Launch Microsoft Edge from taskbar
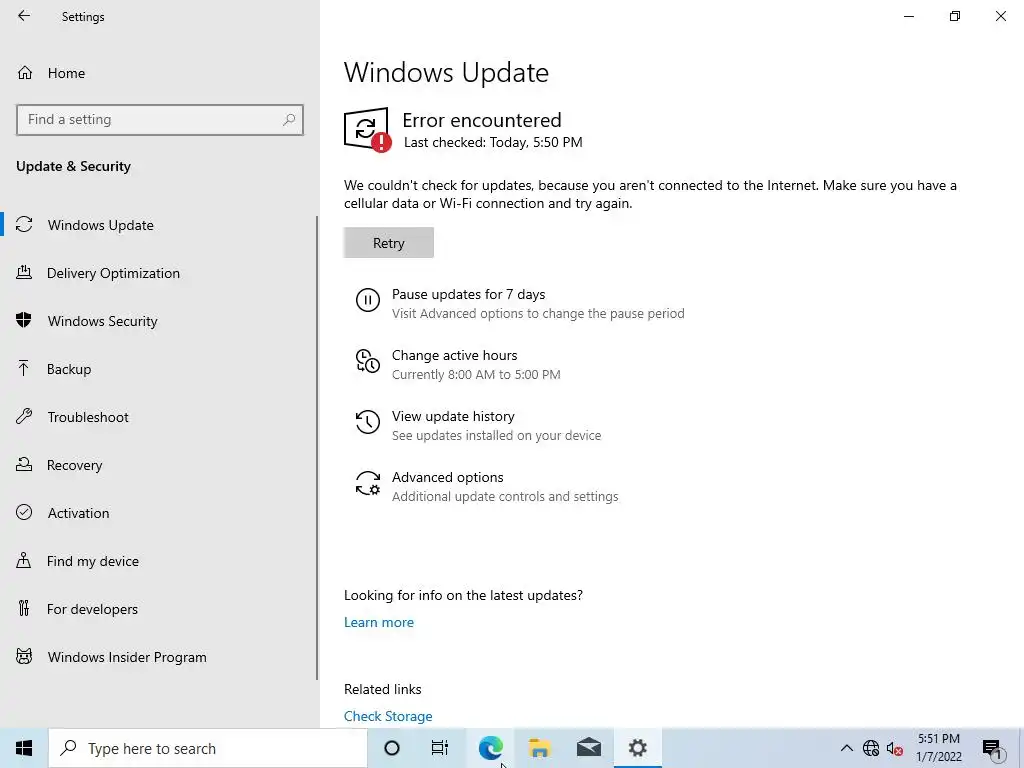 [490, 748]
